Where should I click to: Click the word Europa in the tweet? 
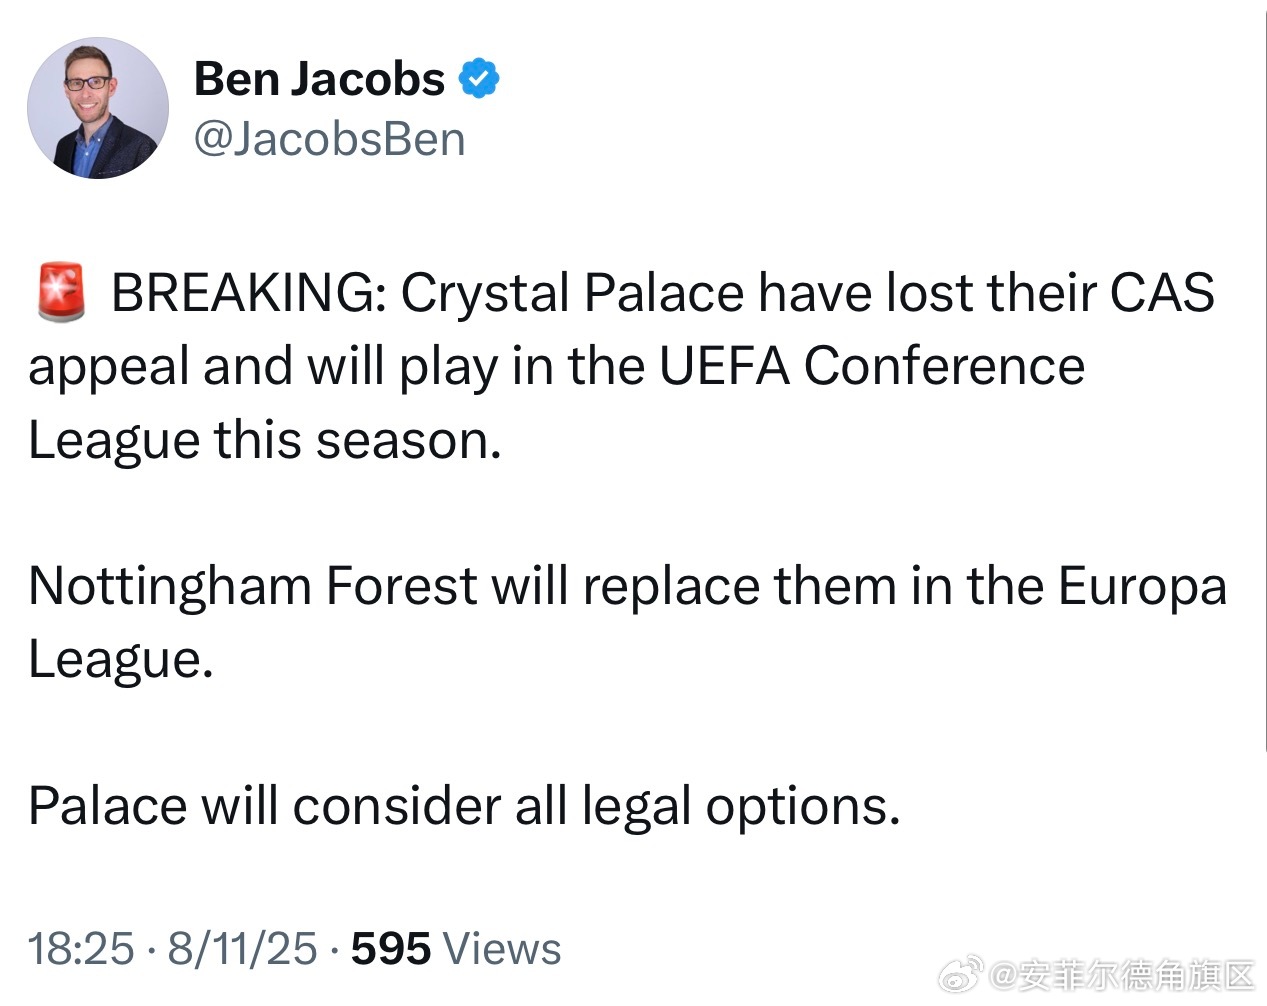1142,589
